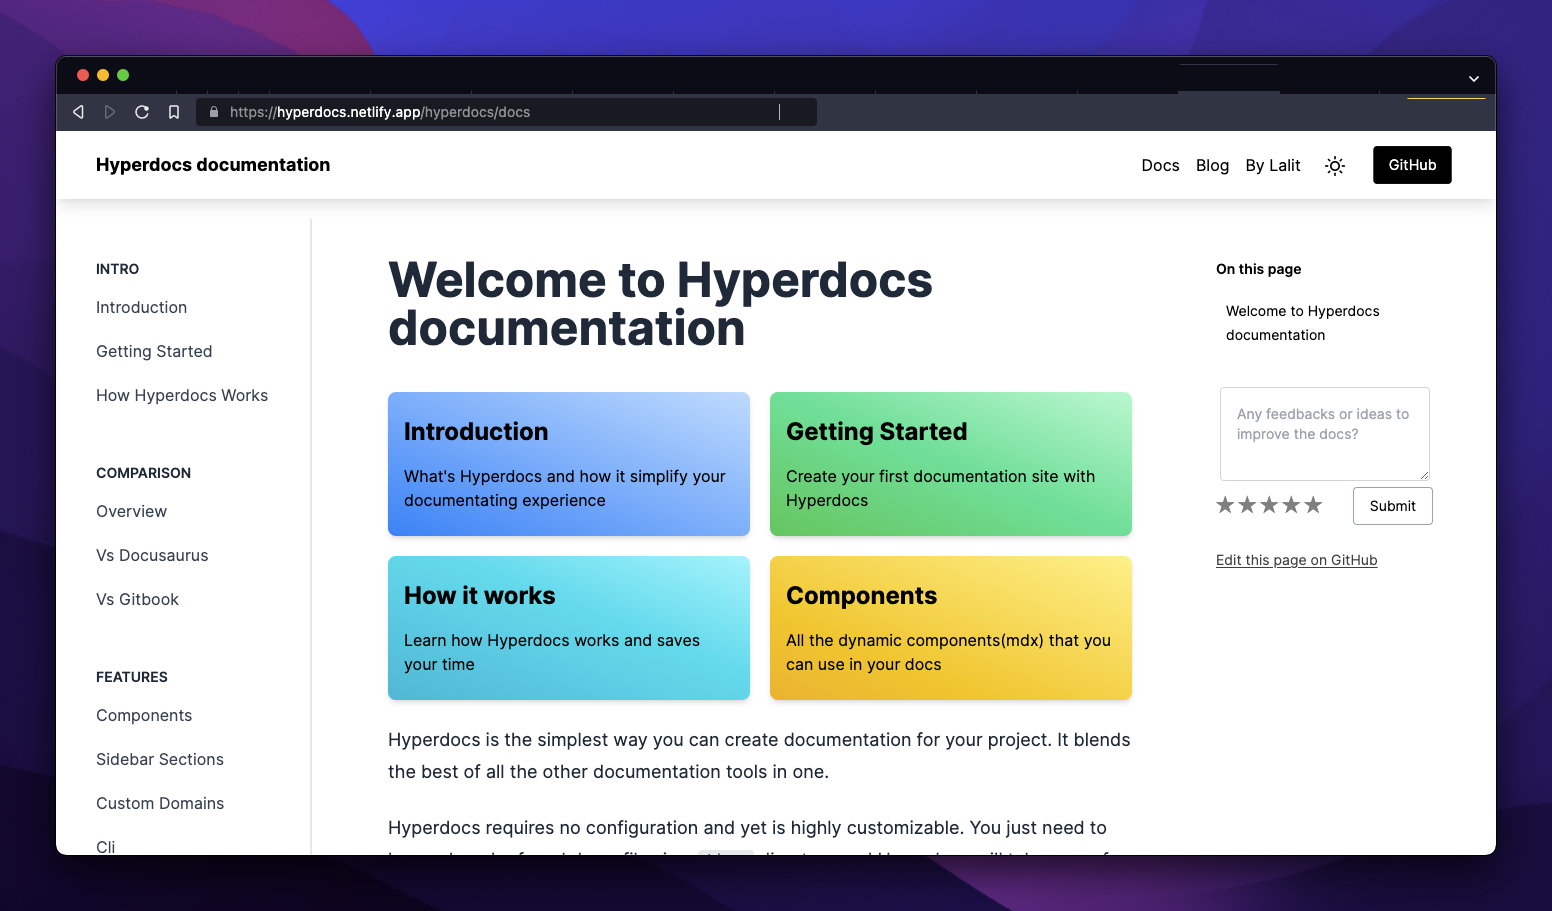
Task: Click the feedback text input area
Action: [x=1324, y=434]
